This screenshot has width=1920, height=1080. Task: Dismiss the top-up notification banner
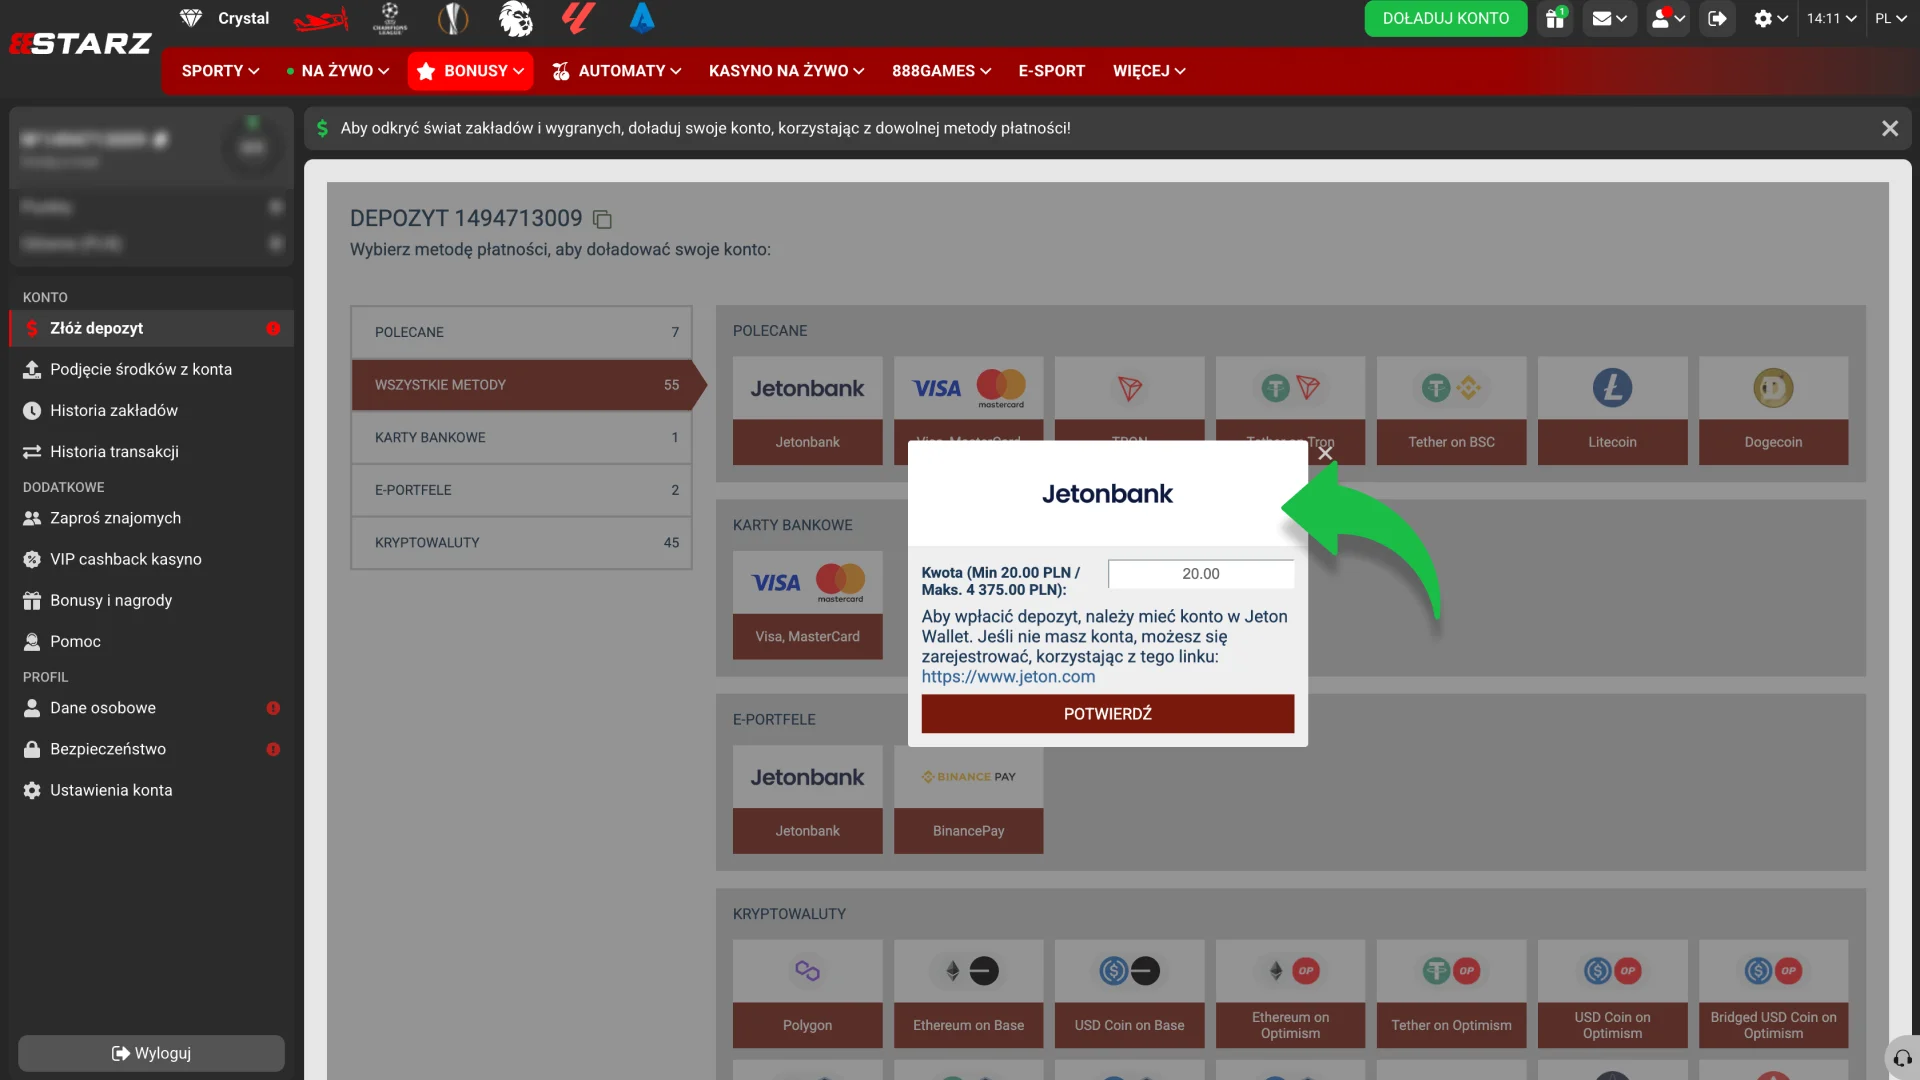click(1889, 128)
